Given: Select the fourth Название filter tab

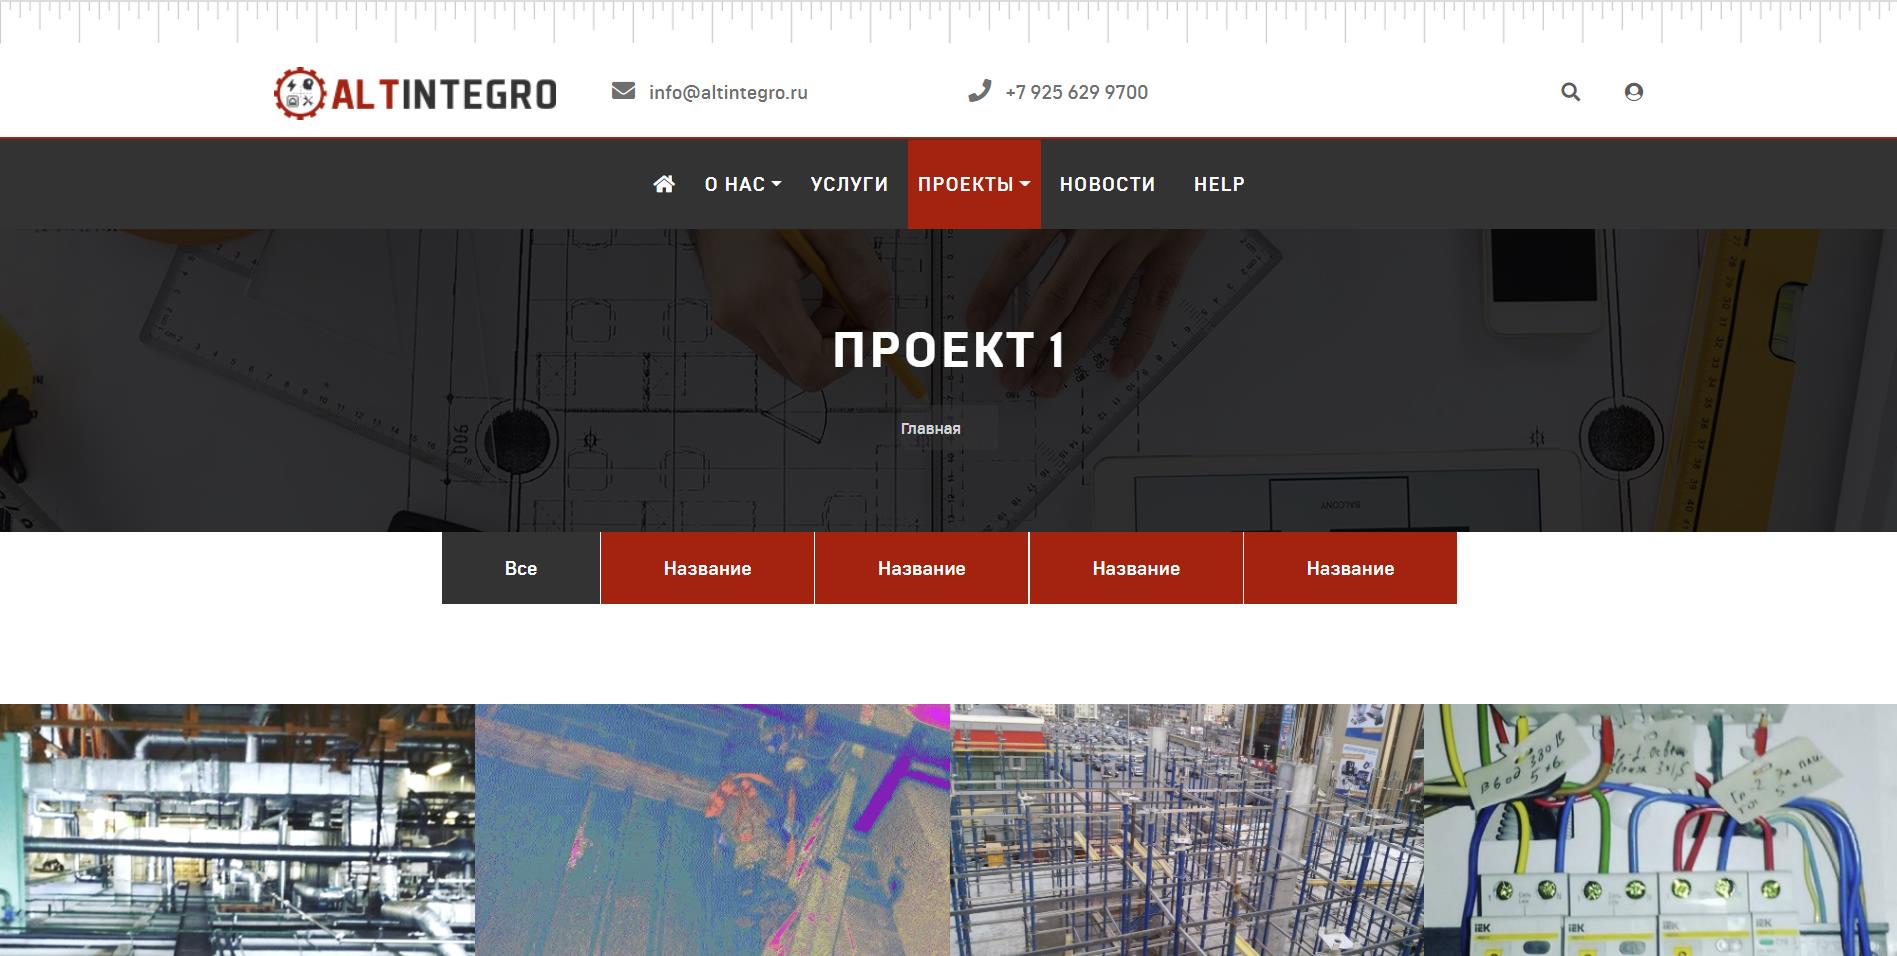Looking at the screenshot, I should coord(1350,568).
